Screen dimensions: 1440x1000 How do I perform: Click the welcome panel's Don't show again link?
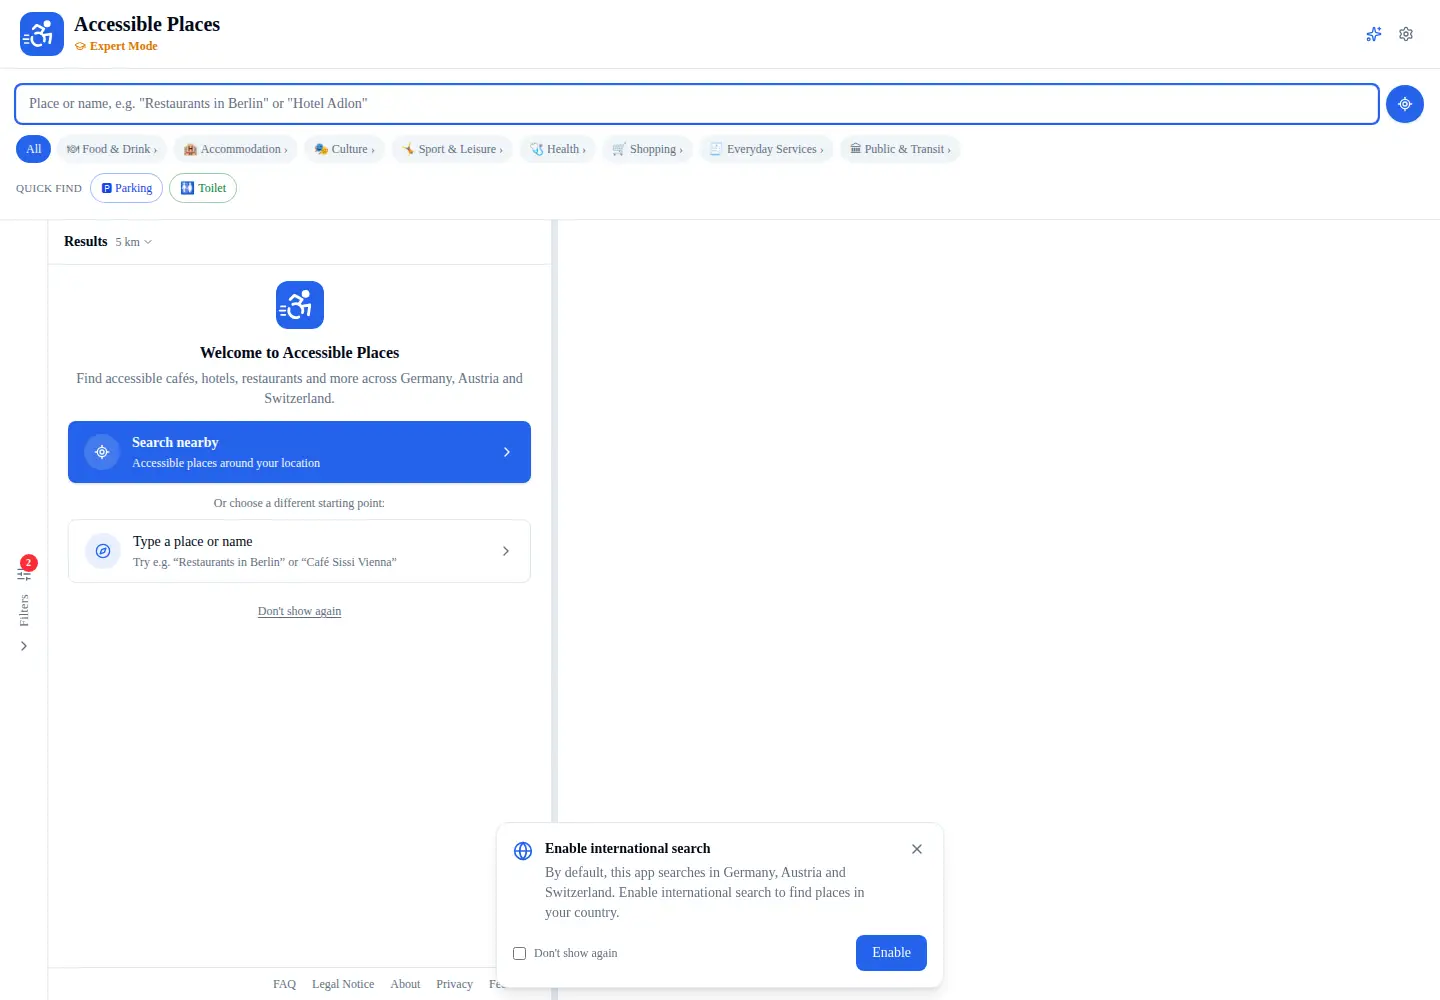299,611
